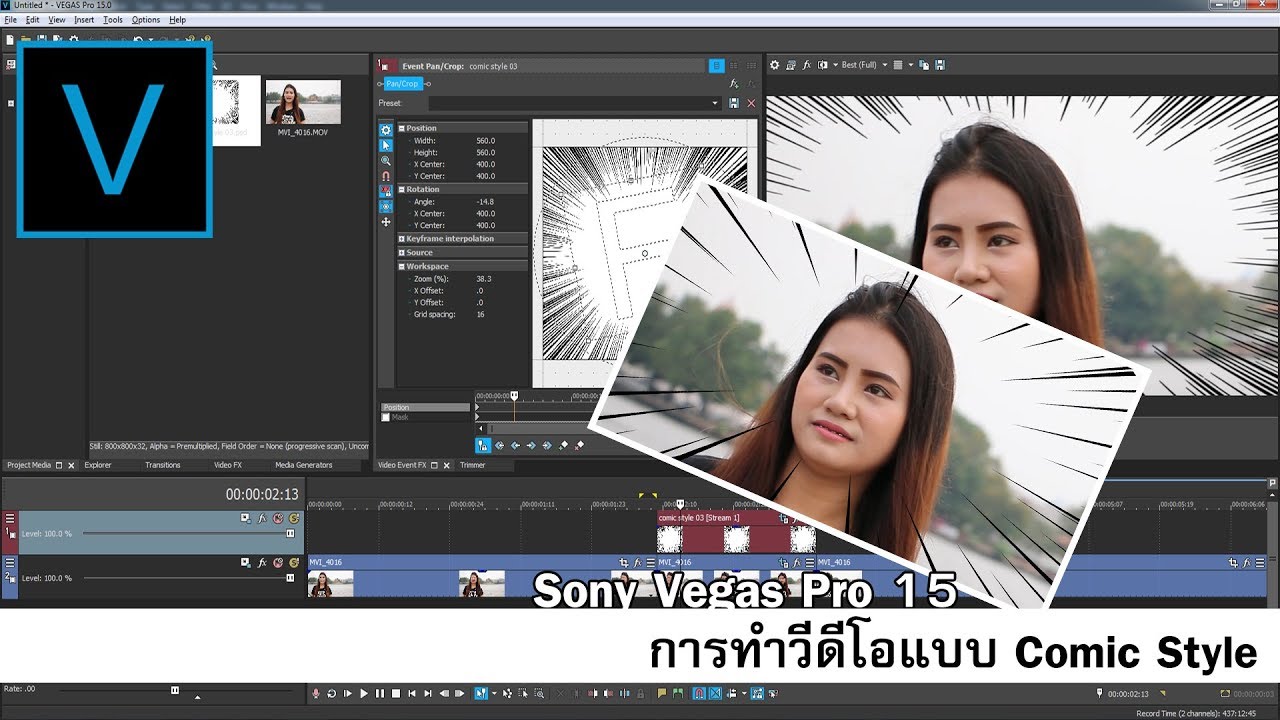Click Track Motion icon on track 1
Viewport: 1280px width, 720px height.
point(245,518)
